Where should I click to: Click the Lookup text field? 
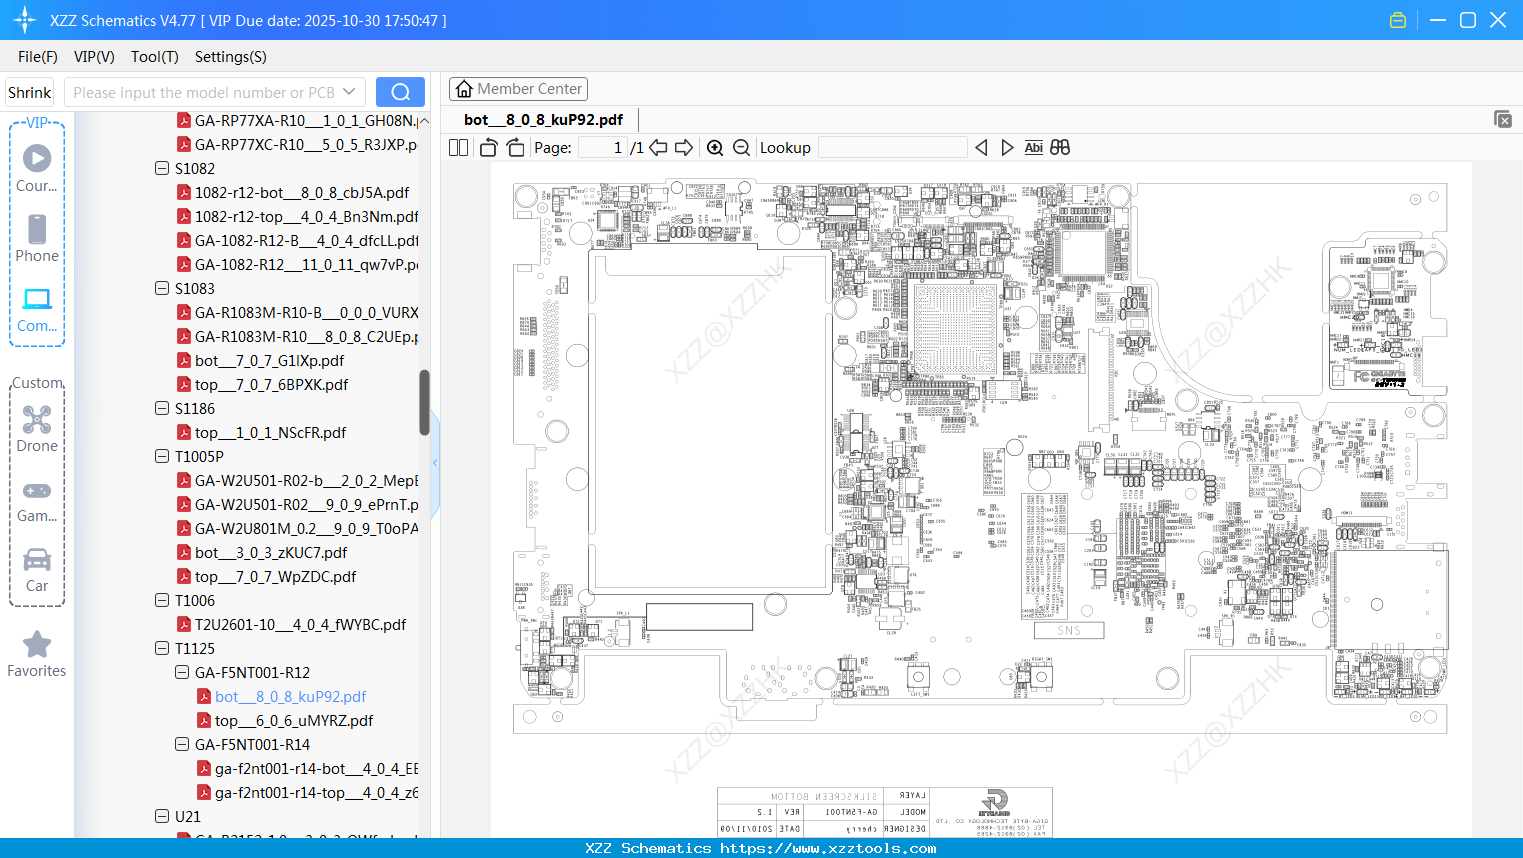click(893, 147)
